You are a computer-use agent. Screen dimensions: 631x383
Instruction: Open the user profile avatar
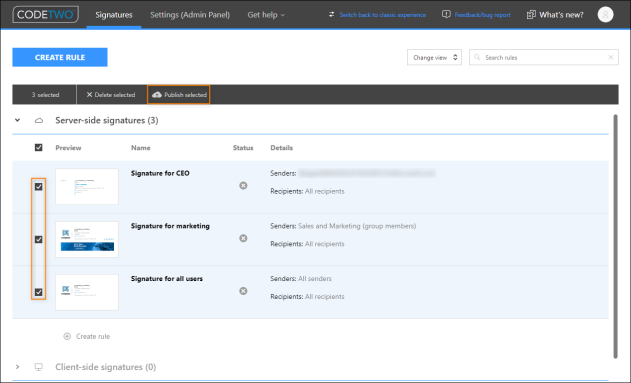point(605,14)
